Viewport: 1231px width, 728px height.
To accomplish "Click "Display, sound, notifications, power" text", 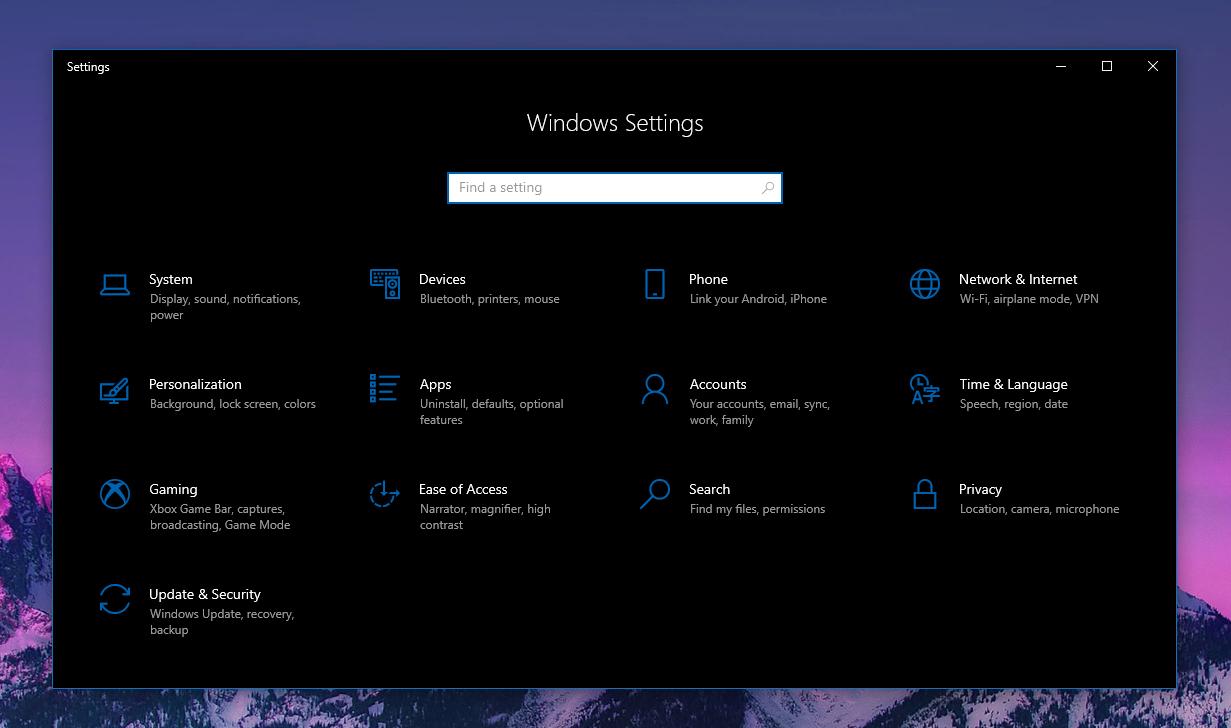I will click(225, 307).
